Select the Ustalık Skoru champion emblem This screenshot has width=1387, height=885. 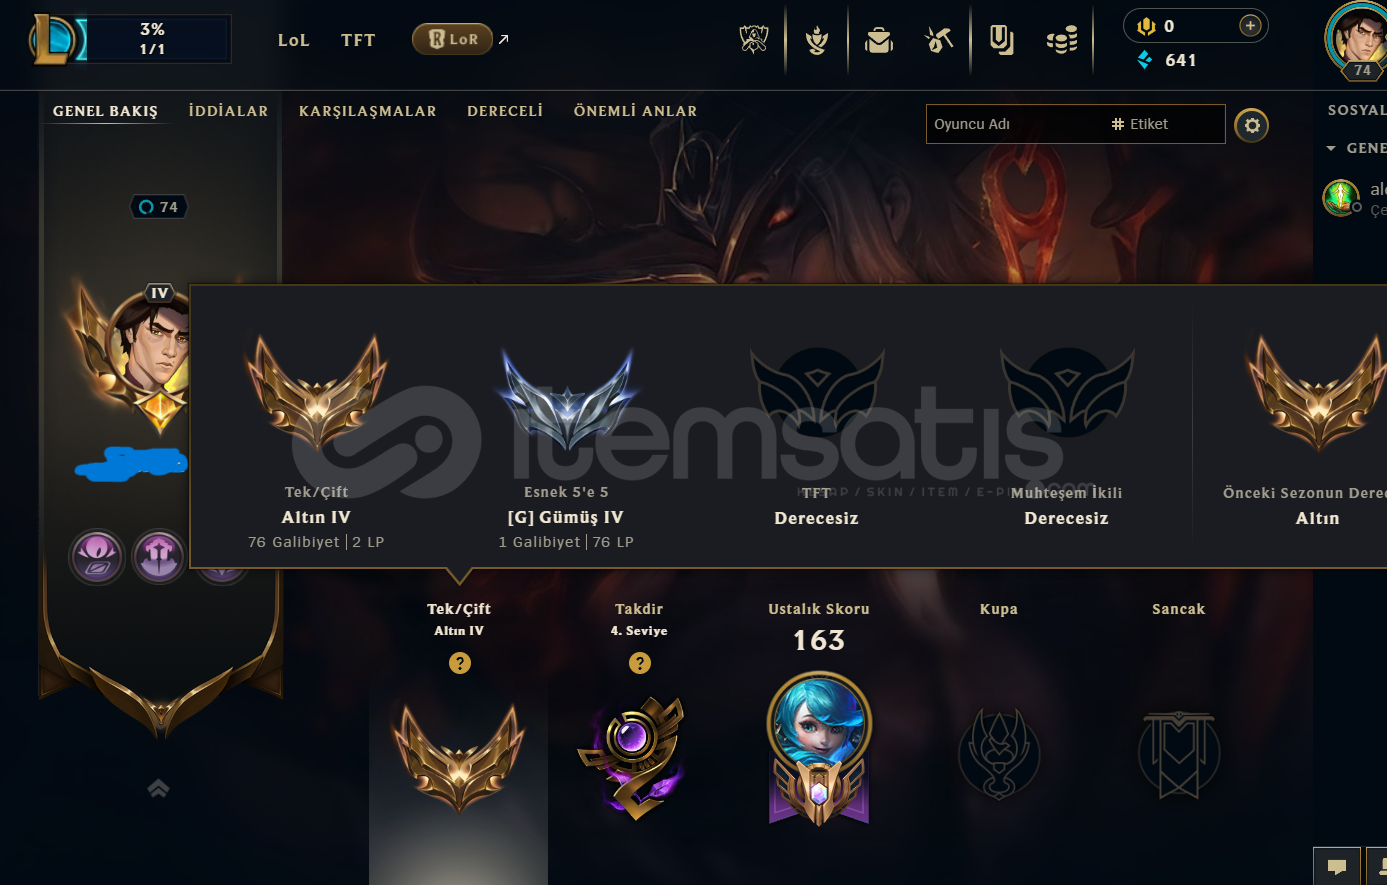click(x=819, y=748)
